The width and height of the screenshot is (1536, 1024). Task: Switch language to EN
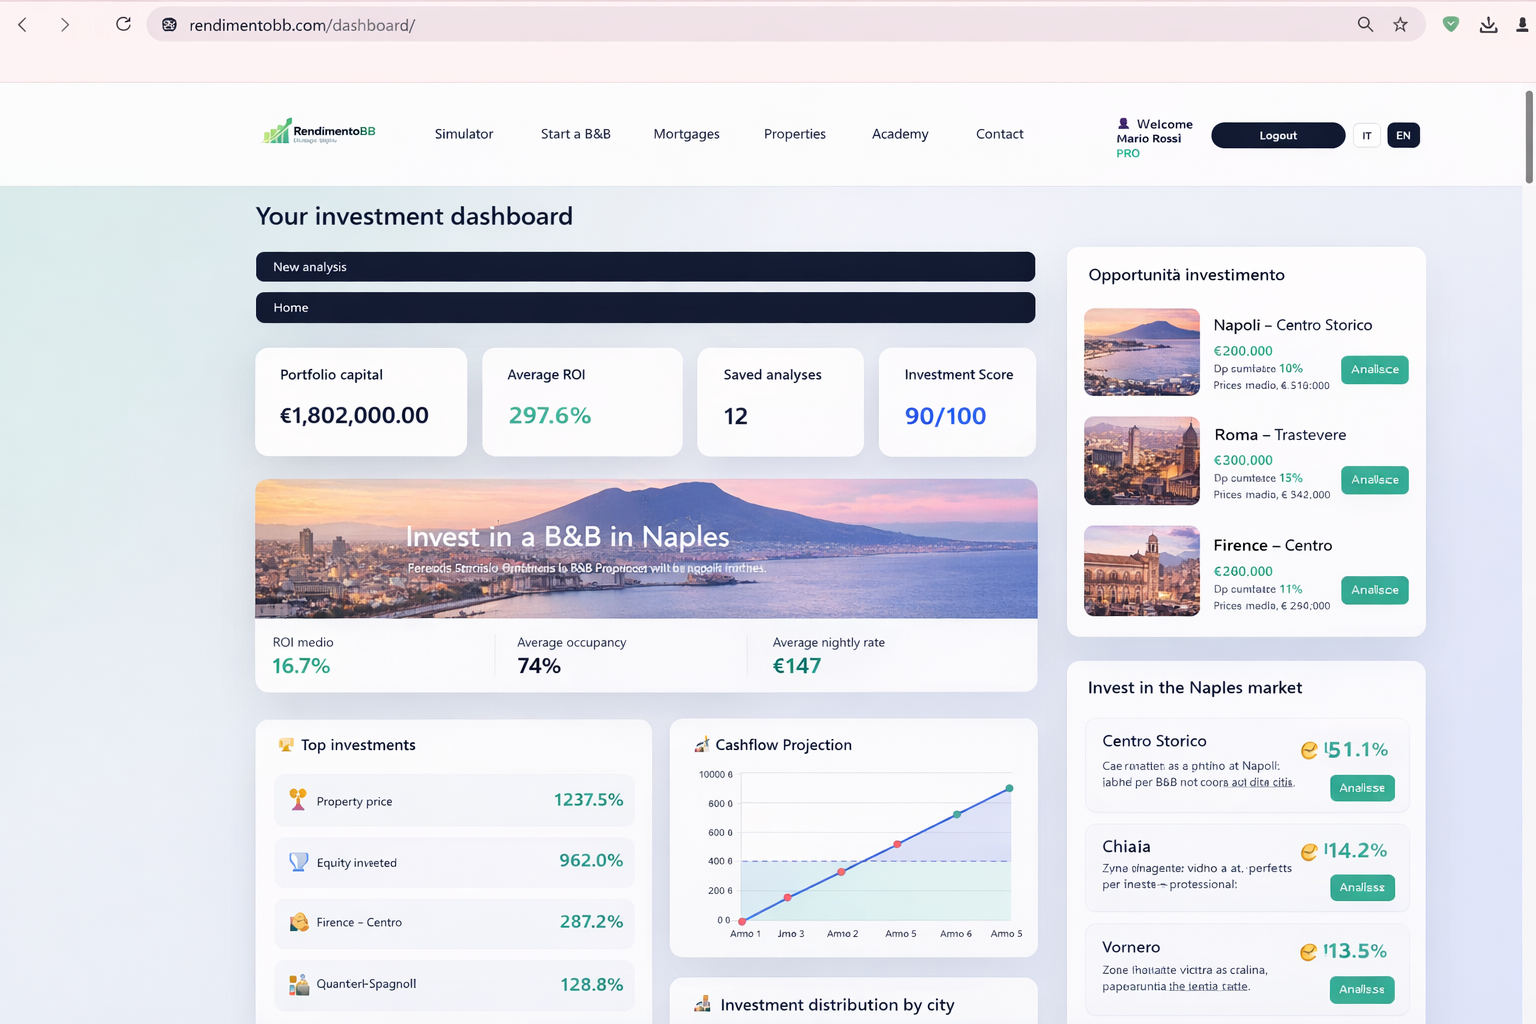pos(1403,135)
